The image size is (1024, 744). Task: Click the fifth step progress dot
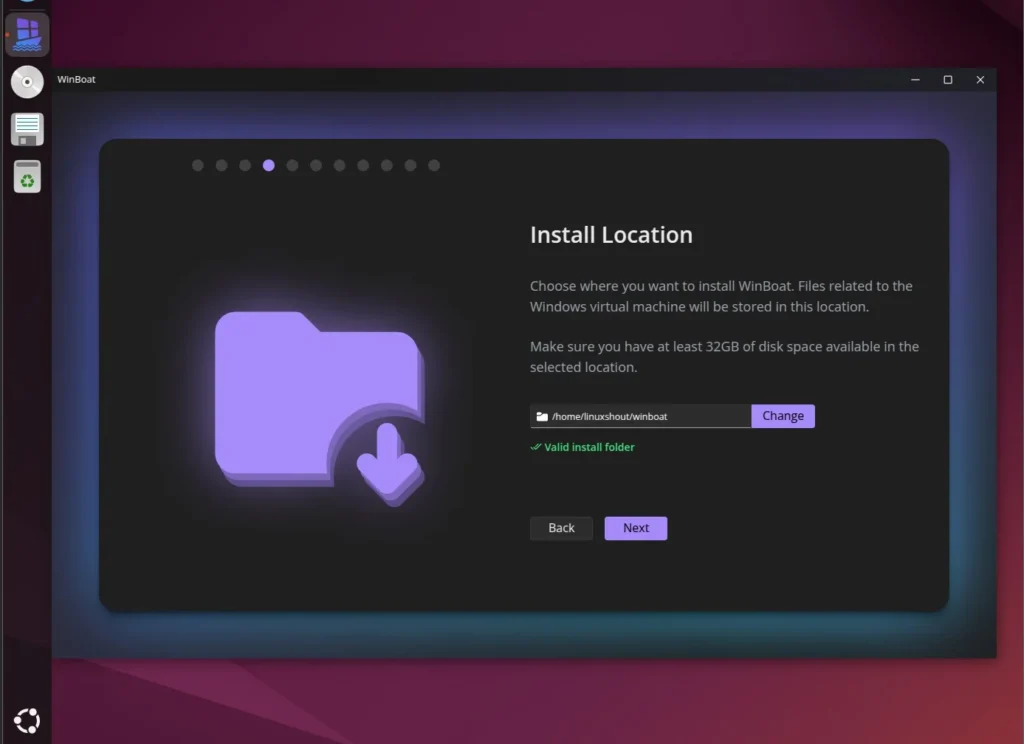292,165
